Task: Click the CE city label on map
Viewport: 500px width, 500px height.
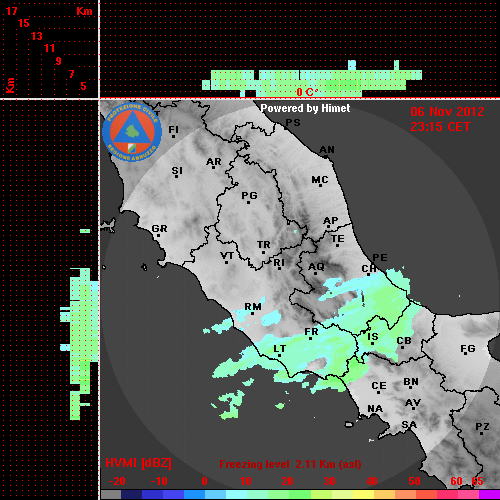Action: (x=379, y=386)
